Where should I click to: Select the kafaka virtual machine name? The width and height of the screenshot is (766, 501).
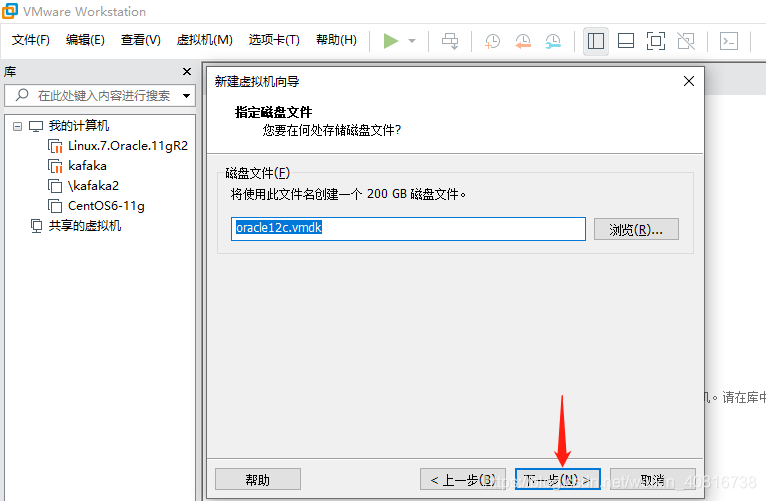pyautogui.click(x=87, y=166)
